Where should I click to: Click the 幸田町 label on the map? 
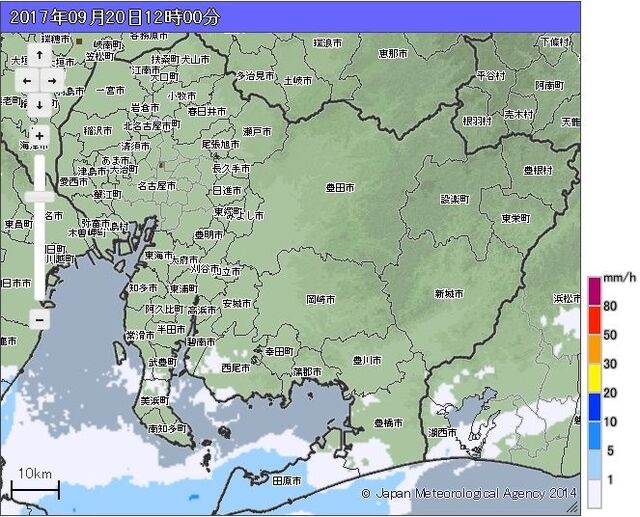[280, 351]
